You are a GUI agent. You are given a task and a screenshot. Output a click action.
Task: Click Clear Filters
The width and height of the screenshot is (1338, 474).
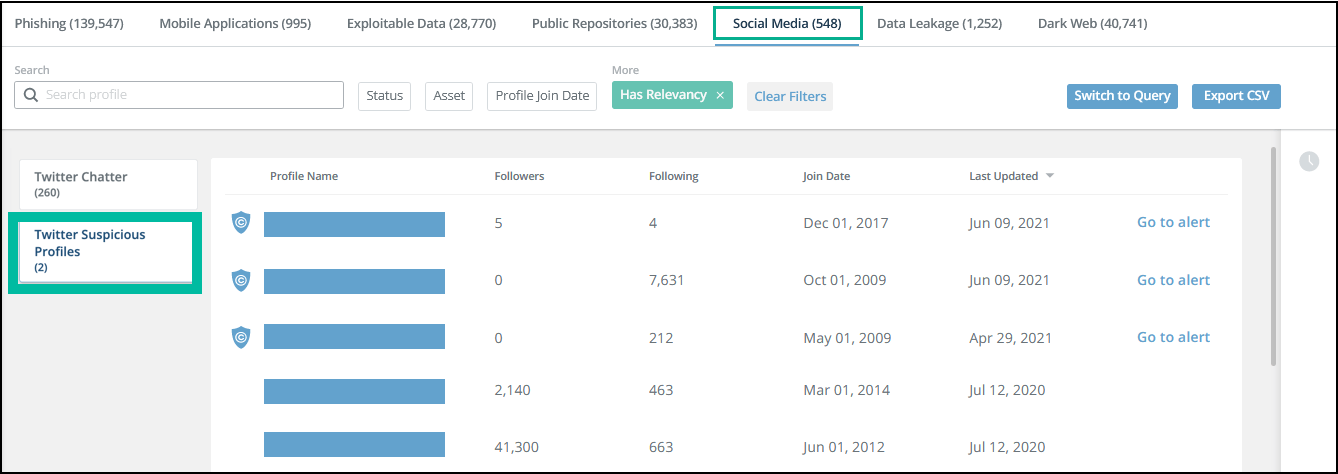pos(790,97)
